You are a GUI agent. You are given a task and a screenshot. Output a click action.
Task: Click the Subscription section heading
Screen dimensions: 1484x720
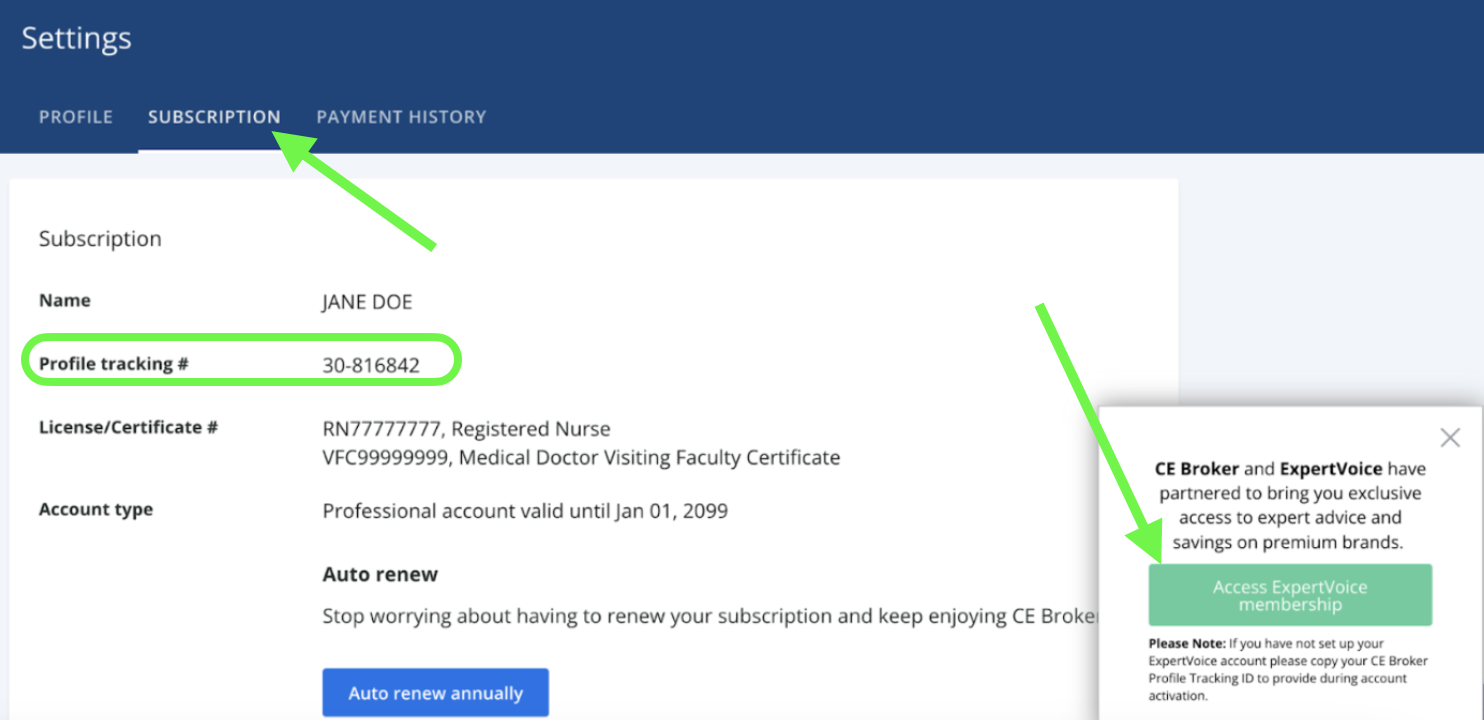pos(100,239)
